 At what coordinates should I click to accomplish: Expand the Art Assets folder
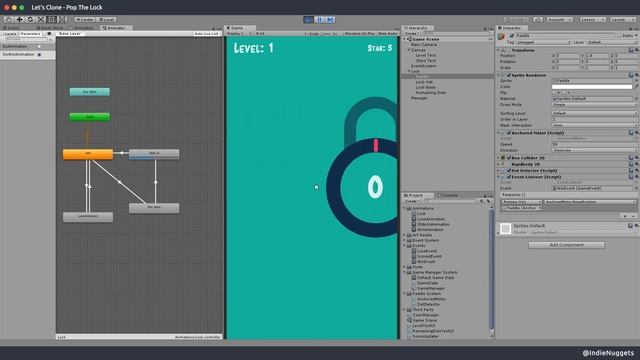tap(404, 235)
